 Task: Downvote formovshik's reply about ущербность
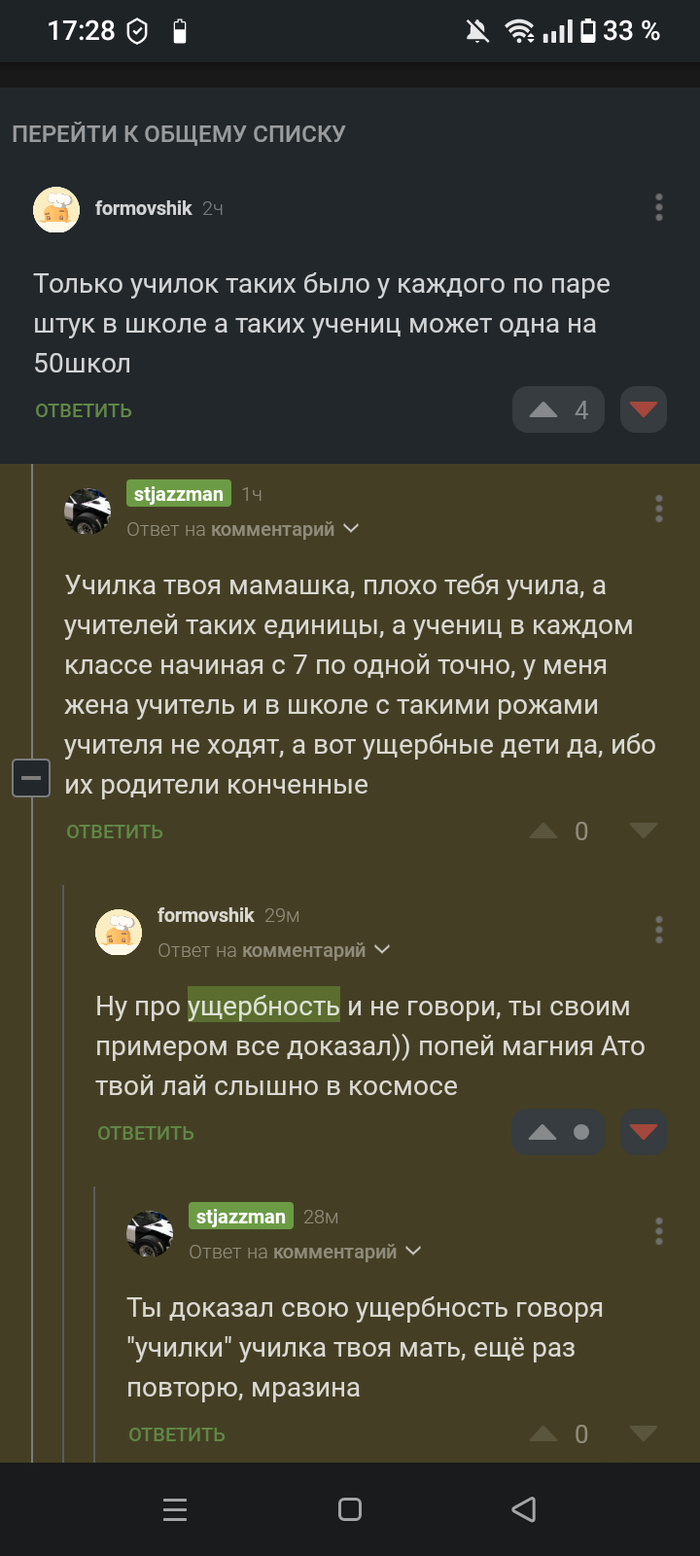tap(643, 1133)
